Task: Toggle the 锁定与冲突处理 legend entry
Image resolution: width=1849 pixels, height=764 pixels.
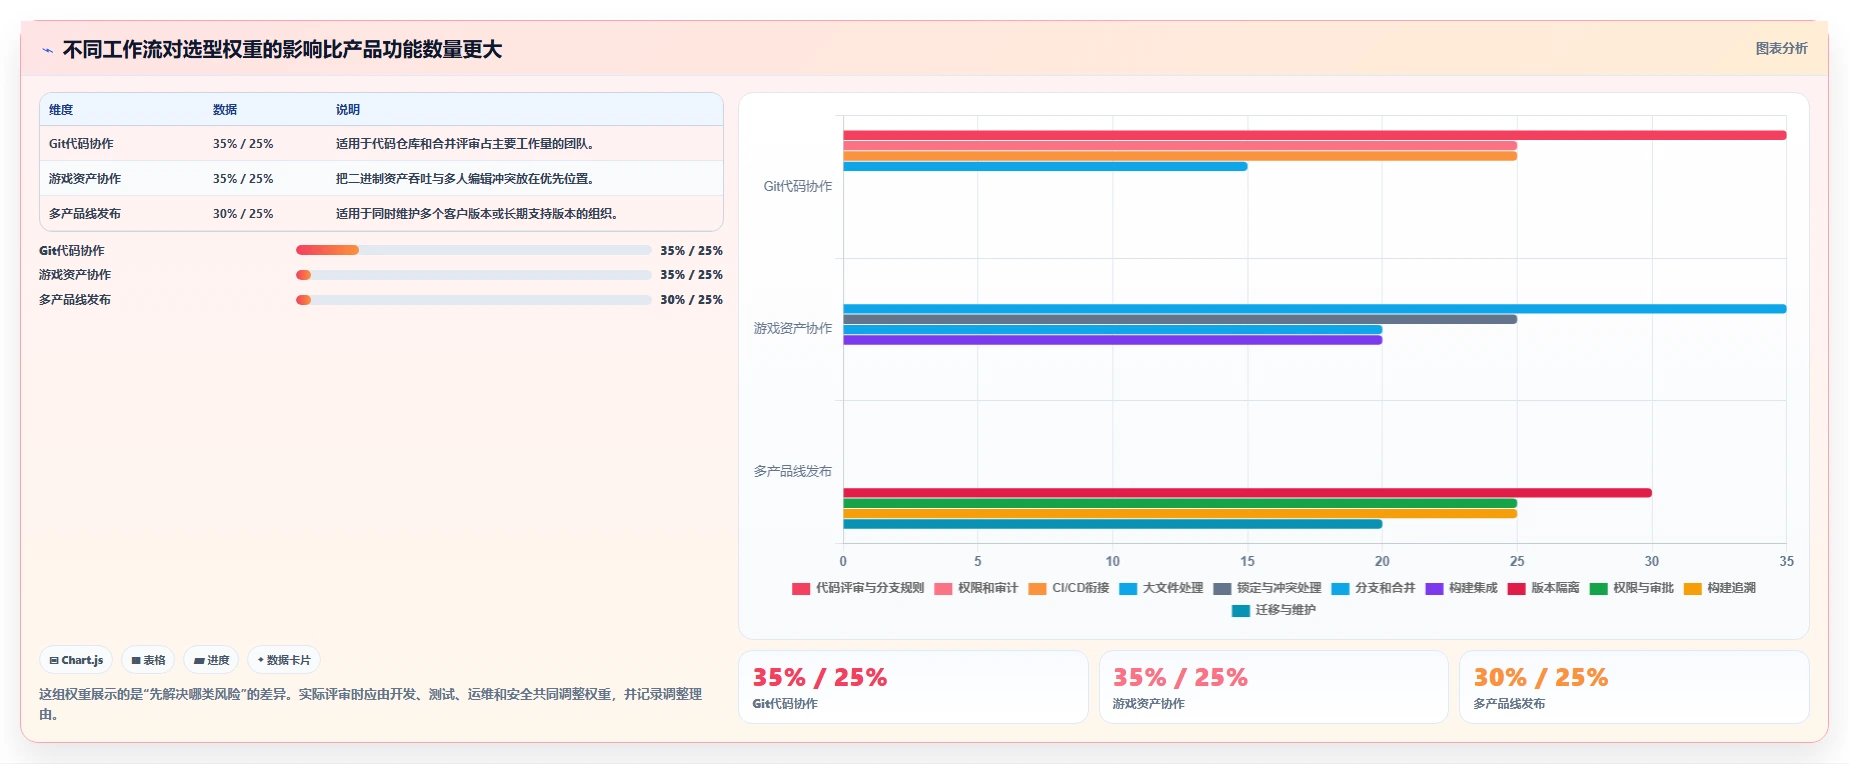Action: coord(1267,588)
